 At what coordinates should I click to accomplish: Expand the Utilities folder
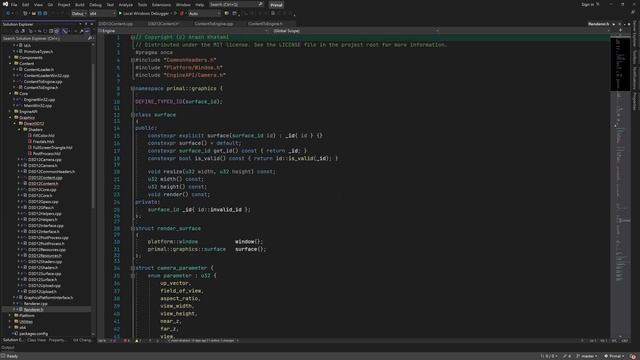10,322
